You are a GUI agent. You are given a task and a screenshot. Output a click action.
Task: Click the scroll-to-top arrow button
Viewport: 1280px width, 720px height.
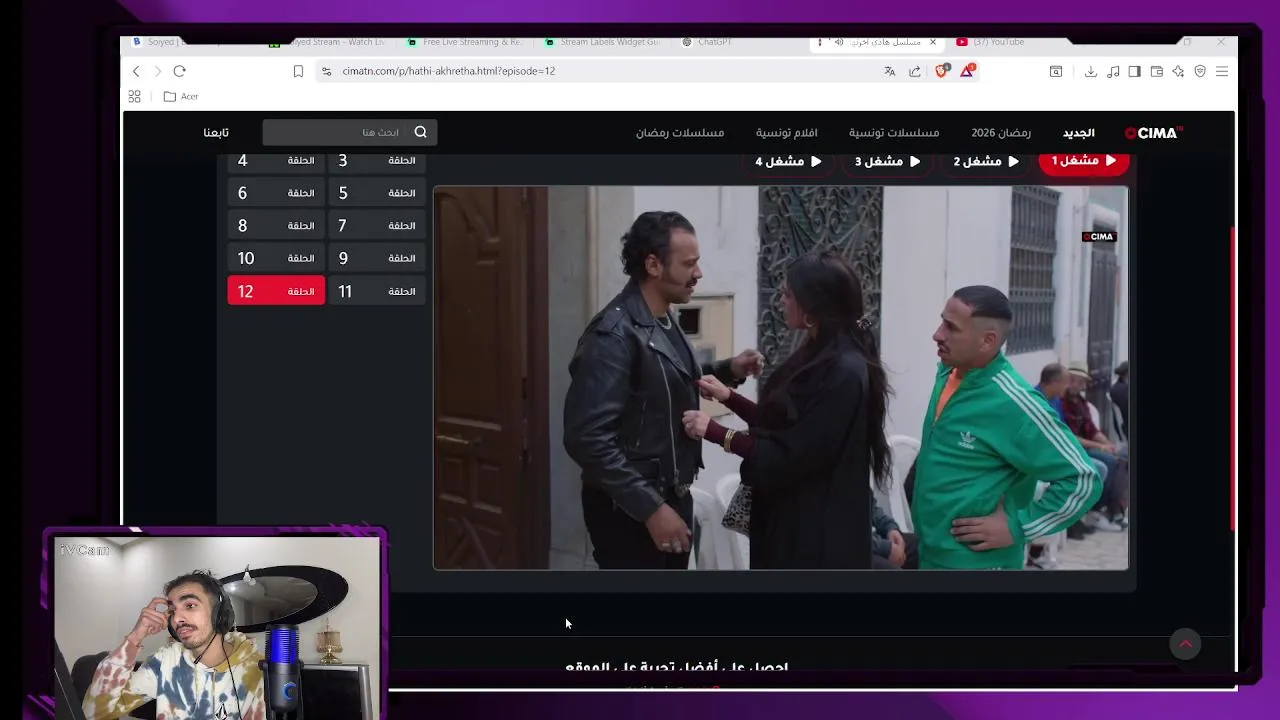pos(1185,644)
